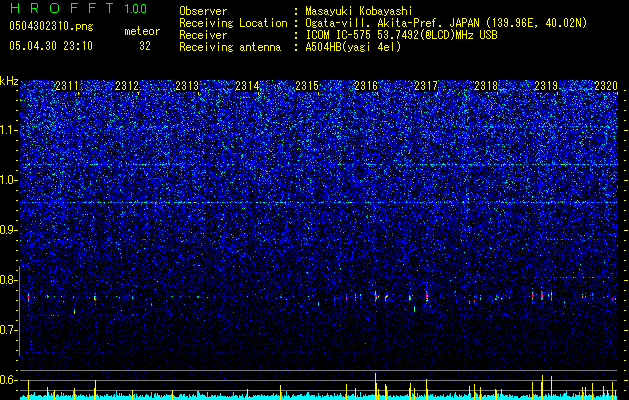Viewport: 629px width, 400px height.
Task: Click the 0.8 frequency axis label
Action: (8, 280)
